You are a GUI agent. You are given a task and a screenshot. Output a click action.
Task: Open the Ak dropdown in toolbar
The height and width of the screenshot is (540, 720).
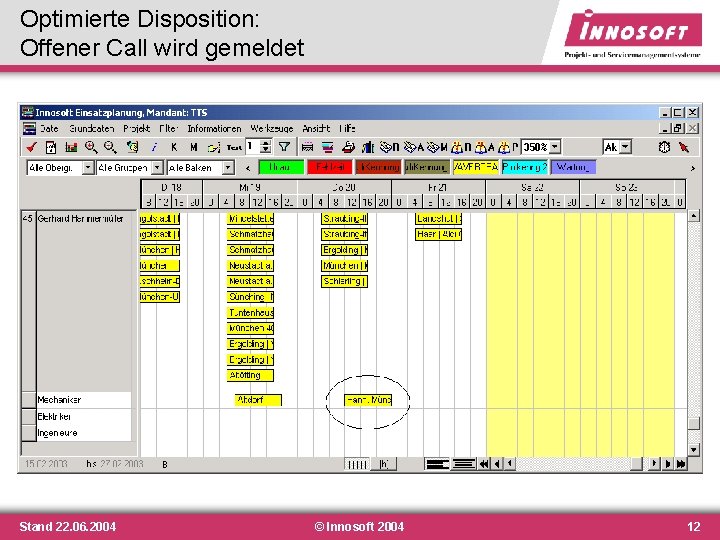click(x=625, y=147)
